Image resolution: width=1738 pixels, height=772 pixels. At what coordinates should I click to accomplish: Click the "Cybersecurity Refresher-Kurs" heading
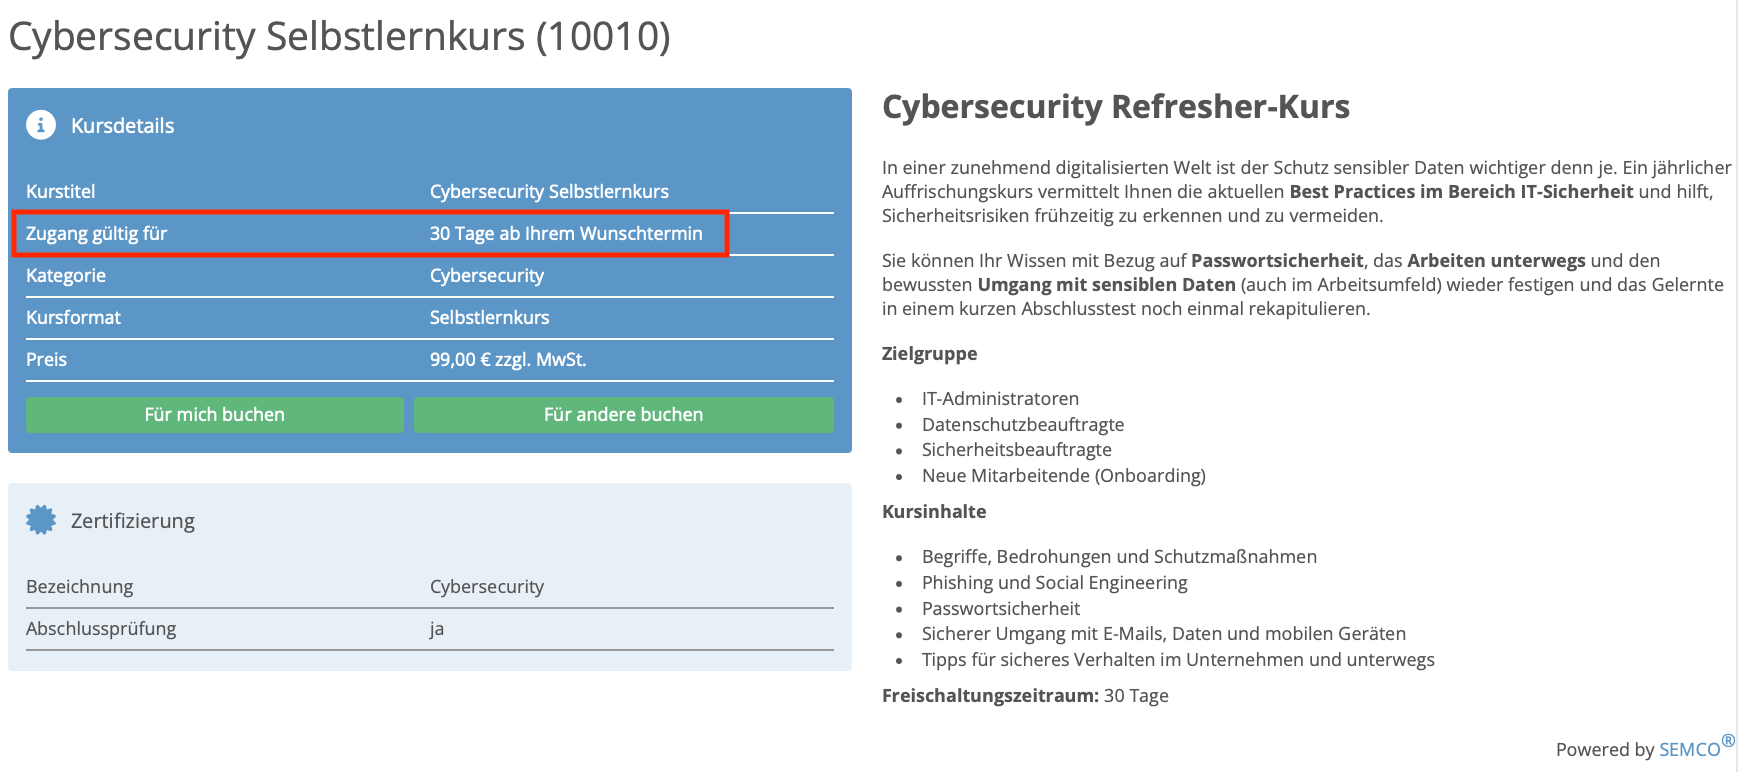(1115, 106)
